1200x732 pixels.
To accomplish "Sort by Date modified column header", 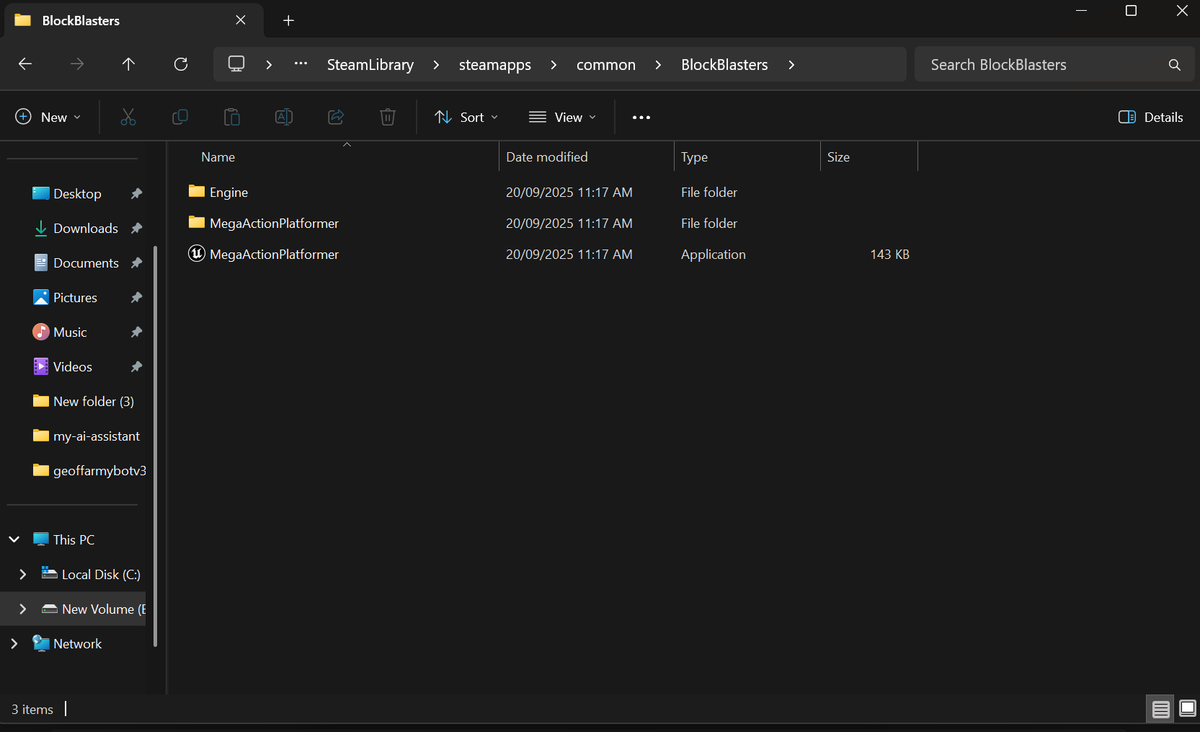I will (x=547, y=157).
